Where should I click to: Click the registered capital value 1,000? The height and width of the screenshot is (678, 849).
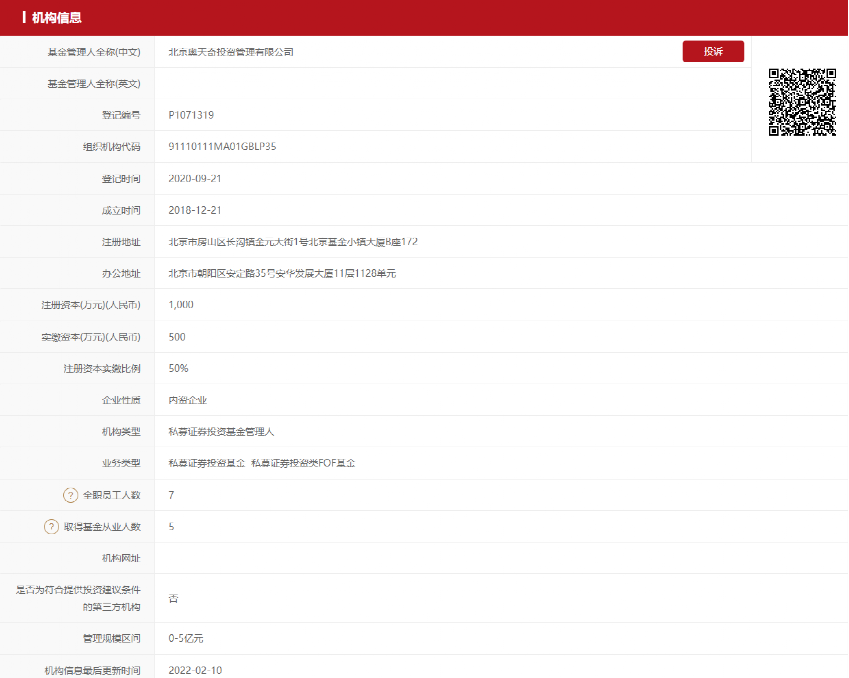pos(181,305)
